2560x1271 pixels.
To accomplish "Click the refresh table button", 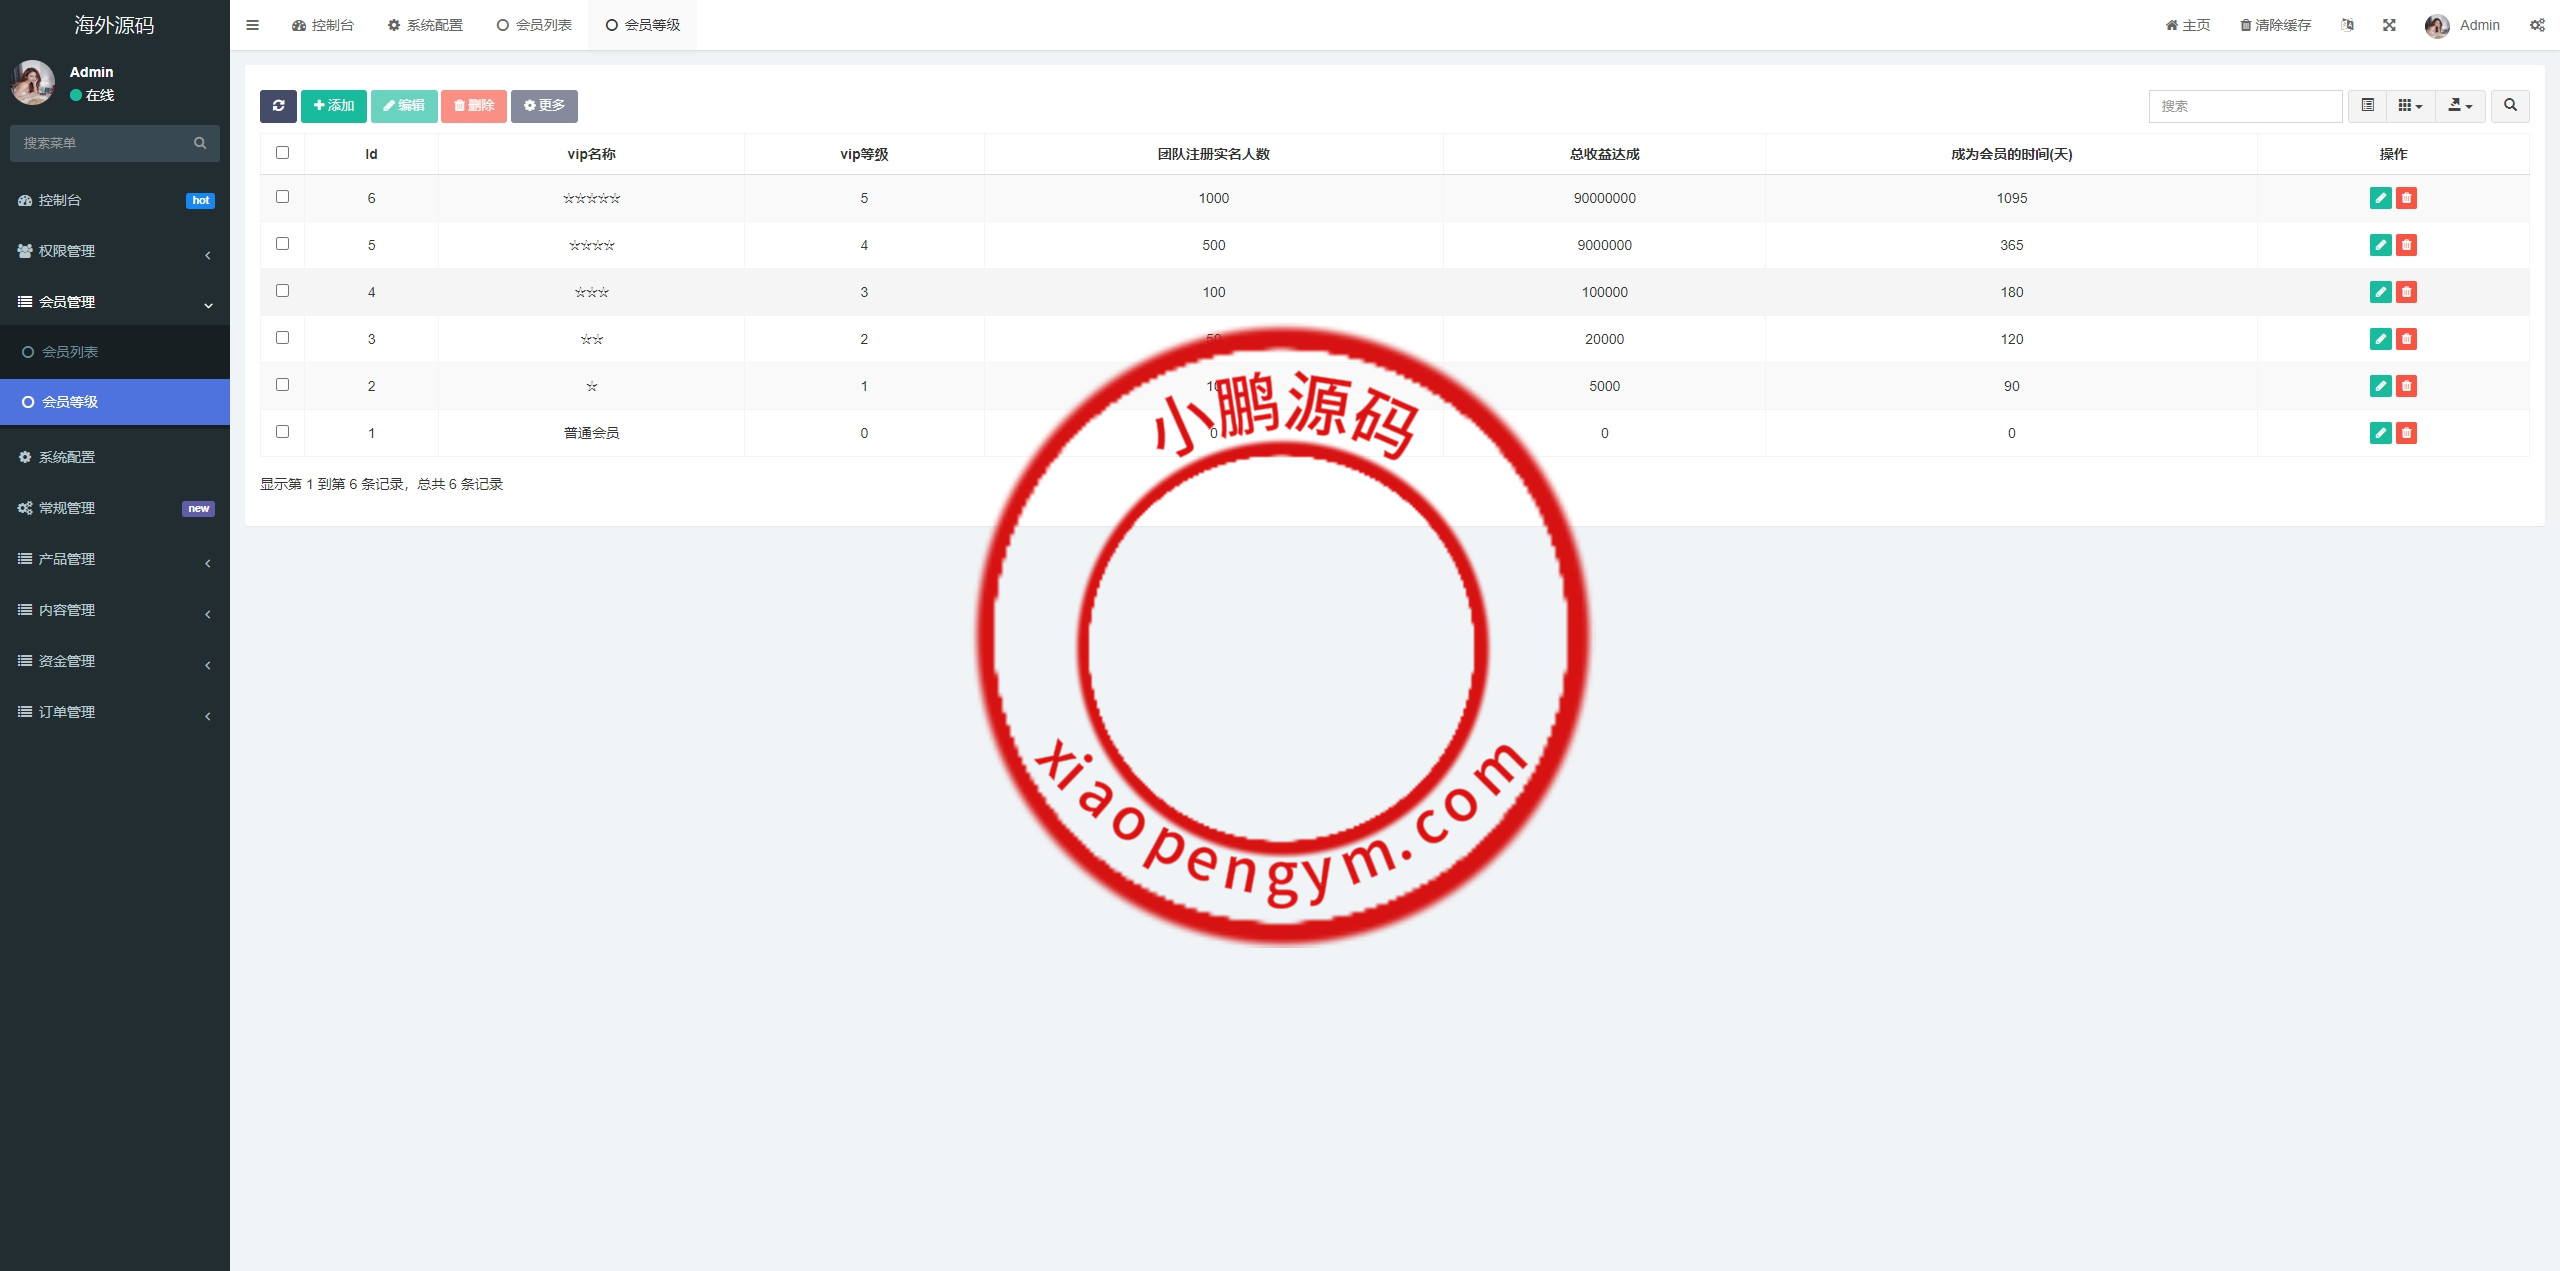I will point(278,106).
